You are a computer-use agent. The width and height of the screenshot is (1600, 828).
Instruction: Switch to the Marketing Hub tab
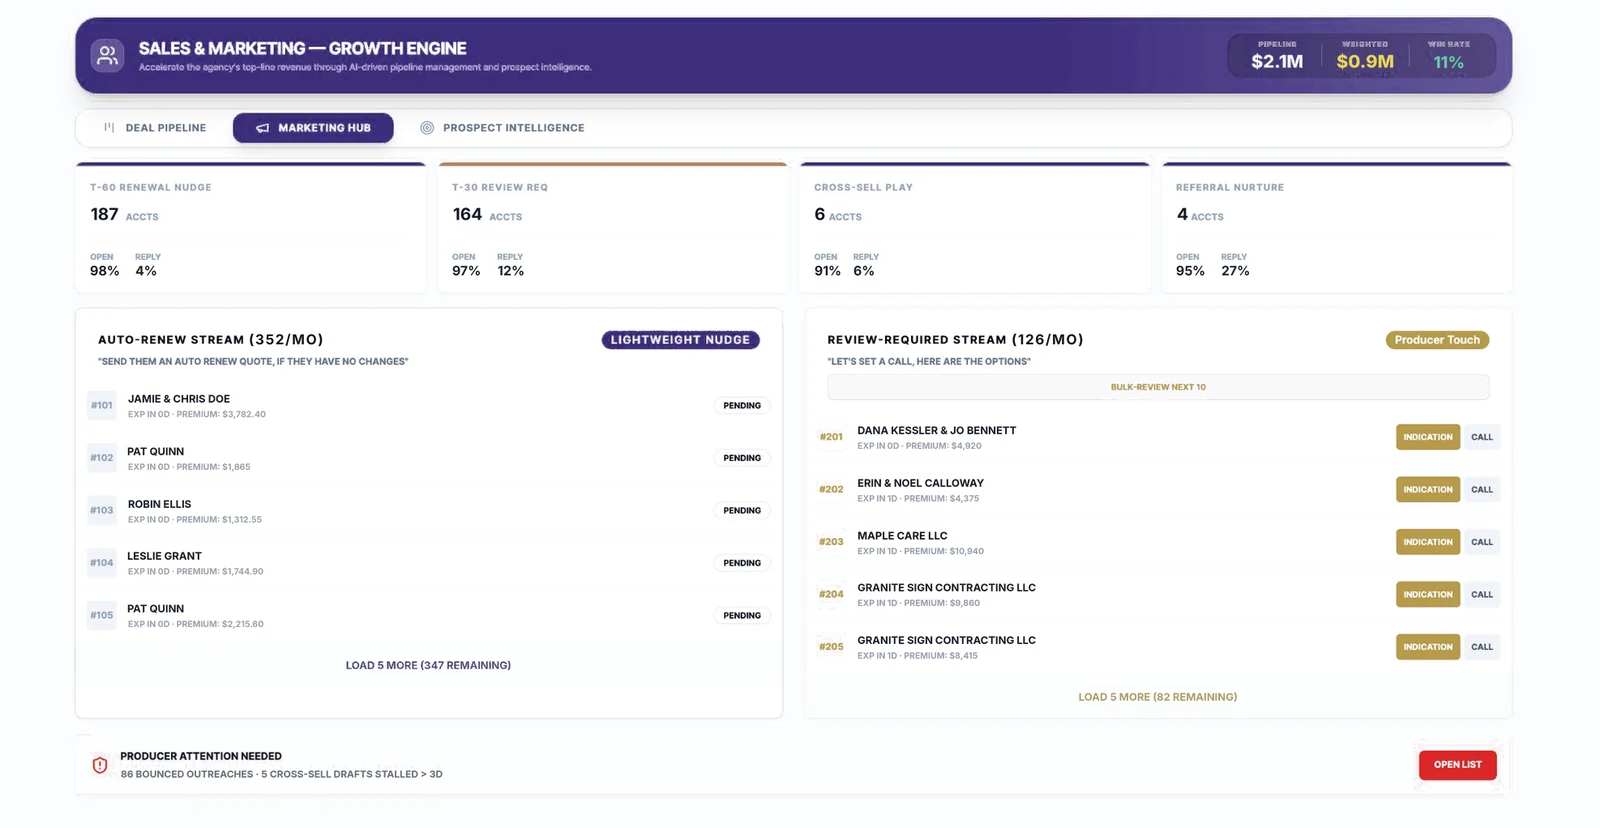tap(313, 128)
